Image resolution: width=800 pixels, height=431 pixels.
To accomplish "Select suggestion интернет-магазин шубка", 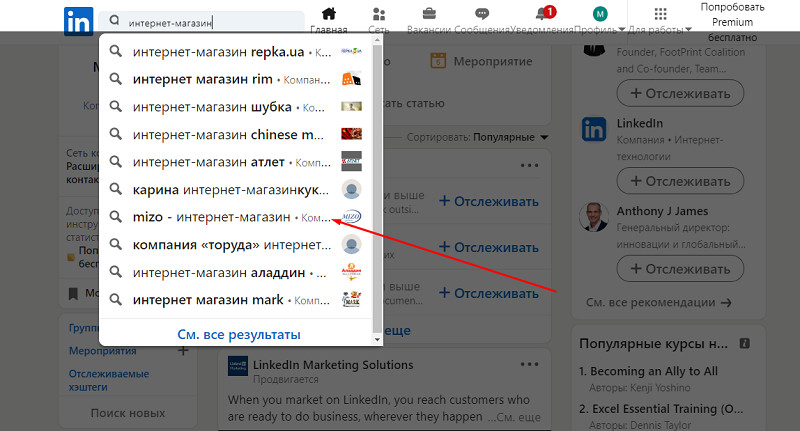I will click(236, 107).
